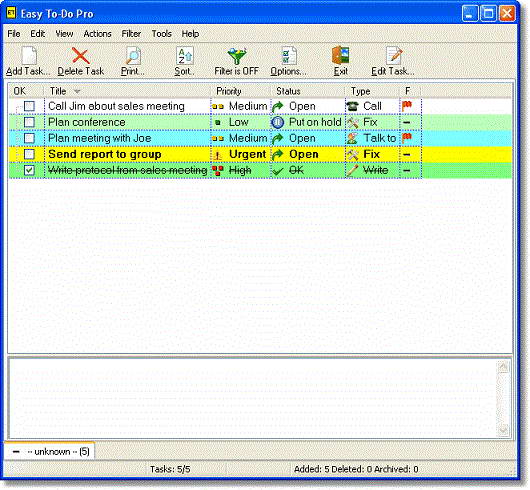This screenshot has width=530, height=490.
Task: Click the Status column header
Action: [308, 91]
